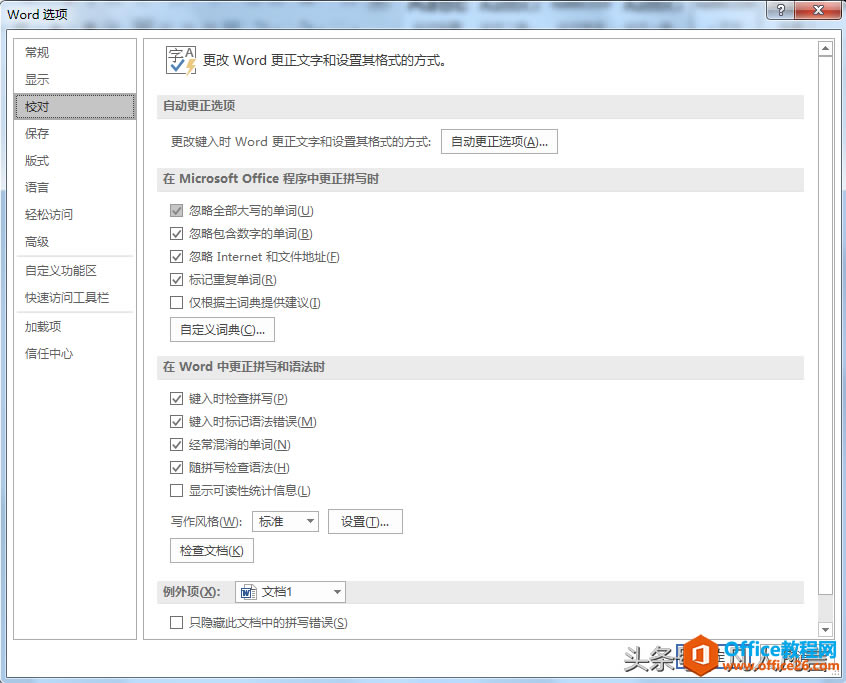The image size is (846, 683).
Task: Check 只隐藏此文档中的拼写错误 box
Action: (176, 623)
